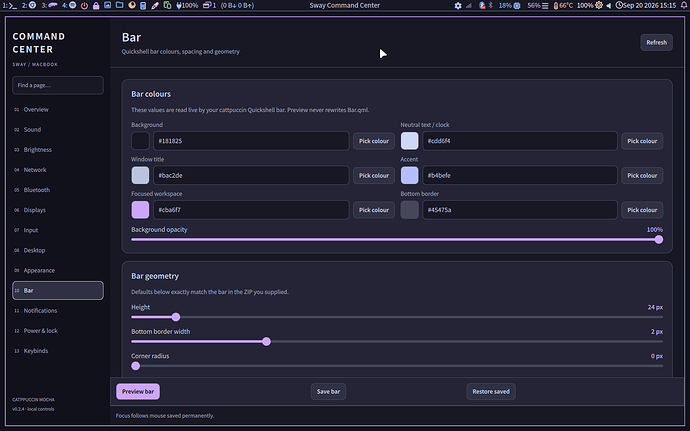Open the Bluetooth page in sidebar
Image resolution: width=690 pixels, height=431 pixels.
point(58,190)
